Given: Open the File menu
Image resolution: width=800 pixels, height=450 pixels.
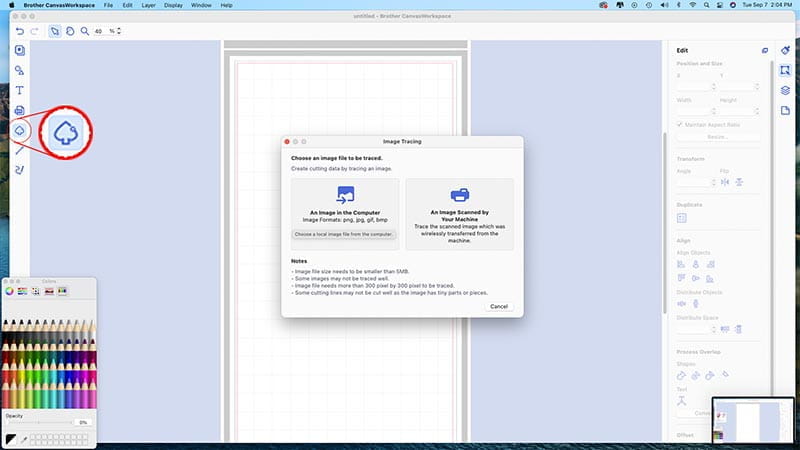Looking at the screenshot, I should (108, 5).
